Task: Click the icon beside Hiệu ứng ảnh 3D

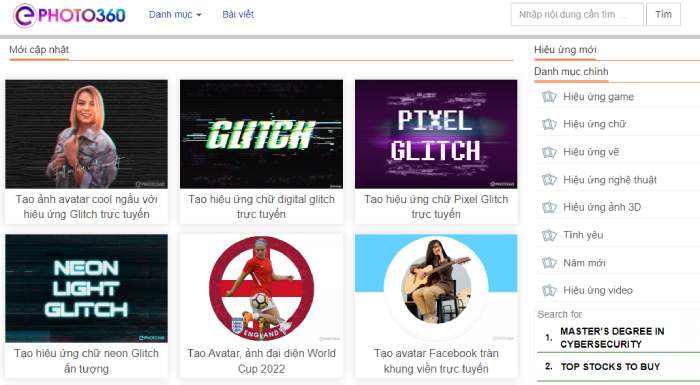Action: pos(549,207)
